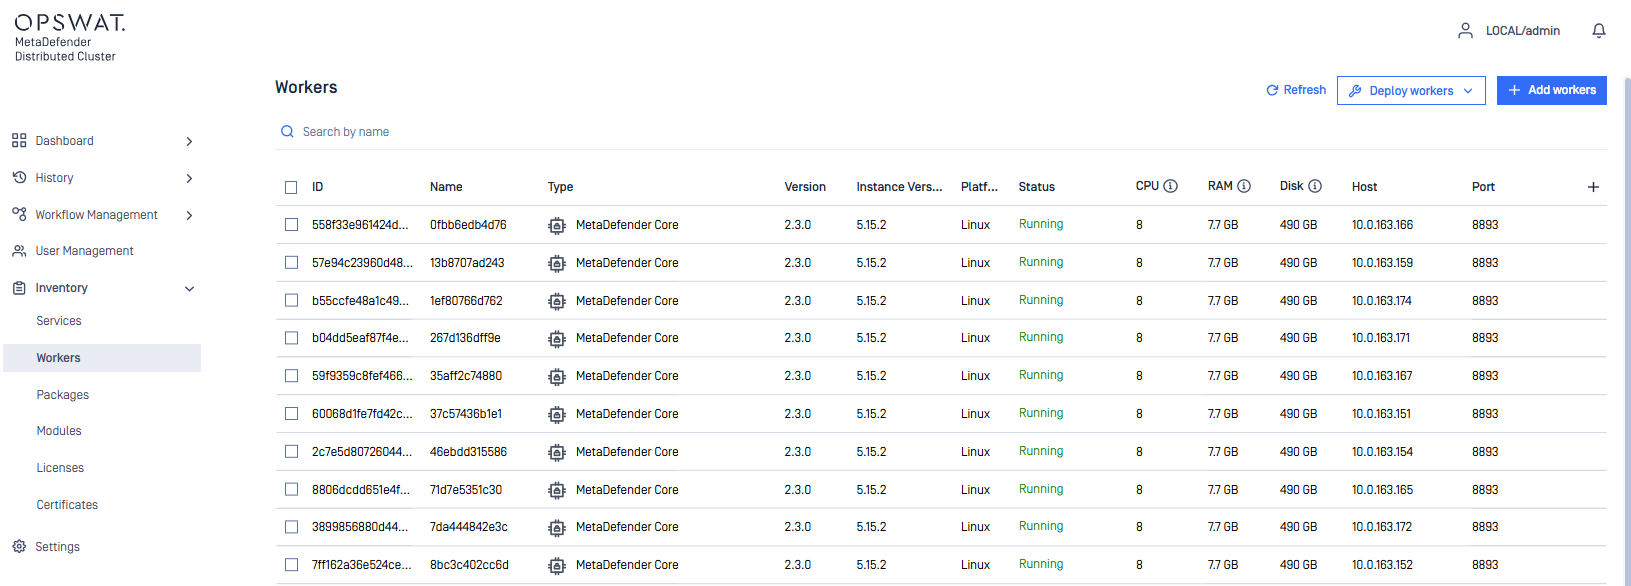Expand the Dashboard menu chevron
The image size is (1631, 586).
pos(189,142)
